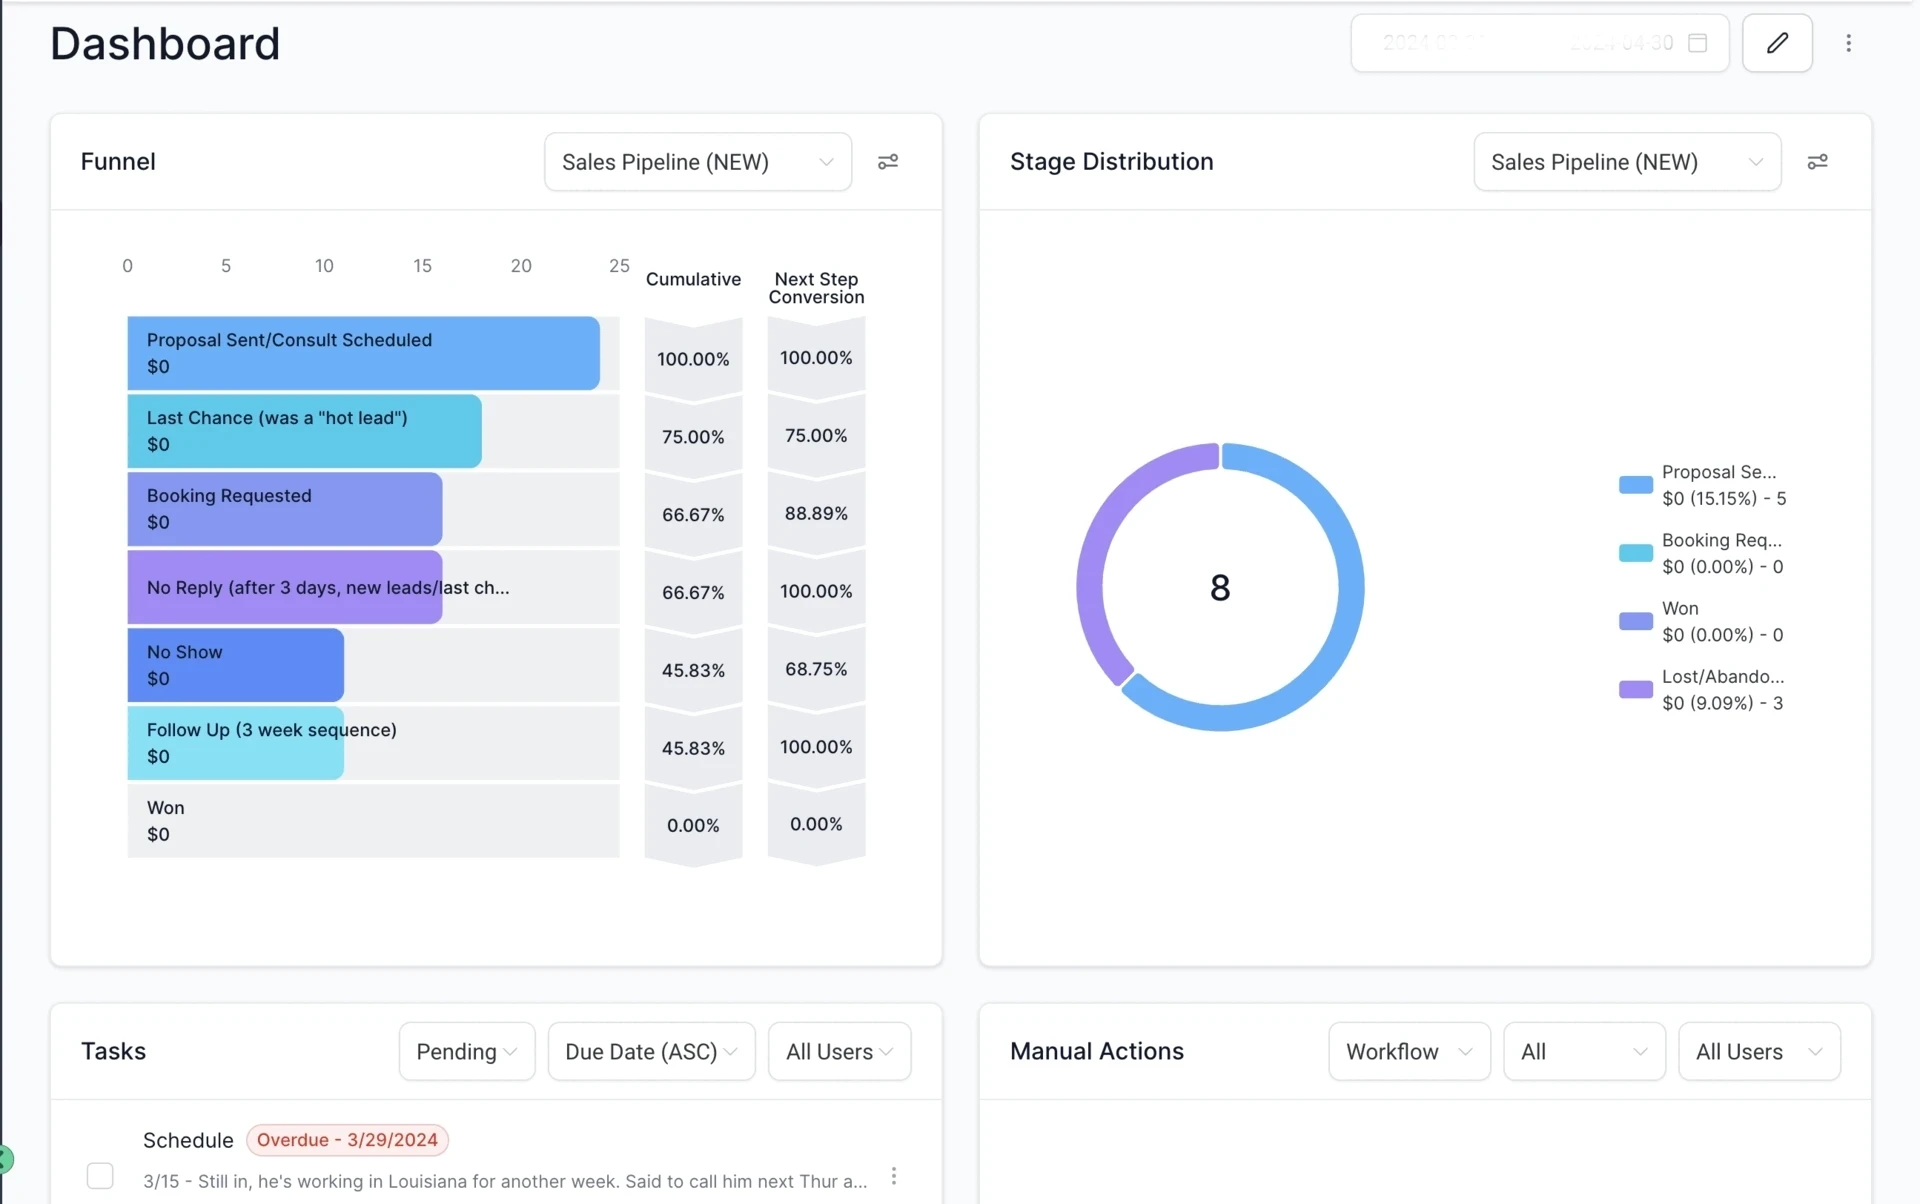Open the Stage Distribution filter settings icon
Image resolution: width=1920 pixels, height=1204 pixels.
(x=1818, y=161)
